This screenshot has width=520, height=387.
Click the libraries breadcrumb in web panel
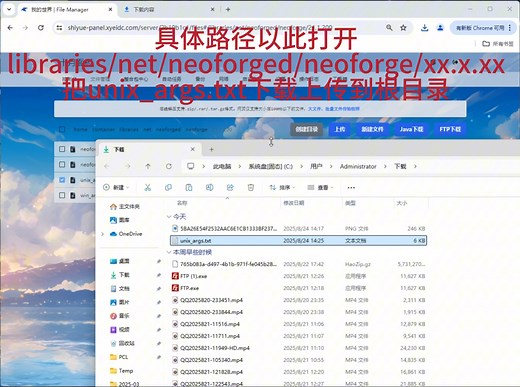pyautogui.click(x=128, y=129)
